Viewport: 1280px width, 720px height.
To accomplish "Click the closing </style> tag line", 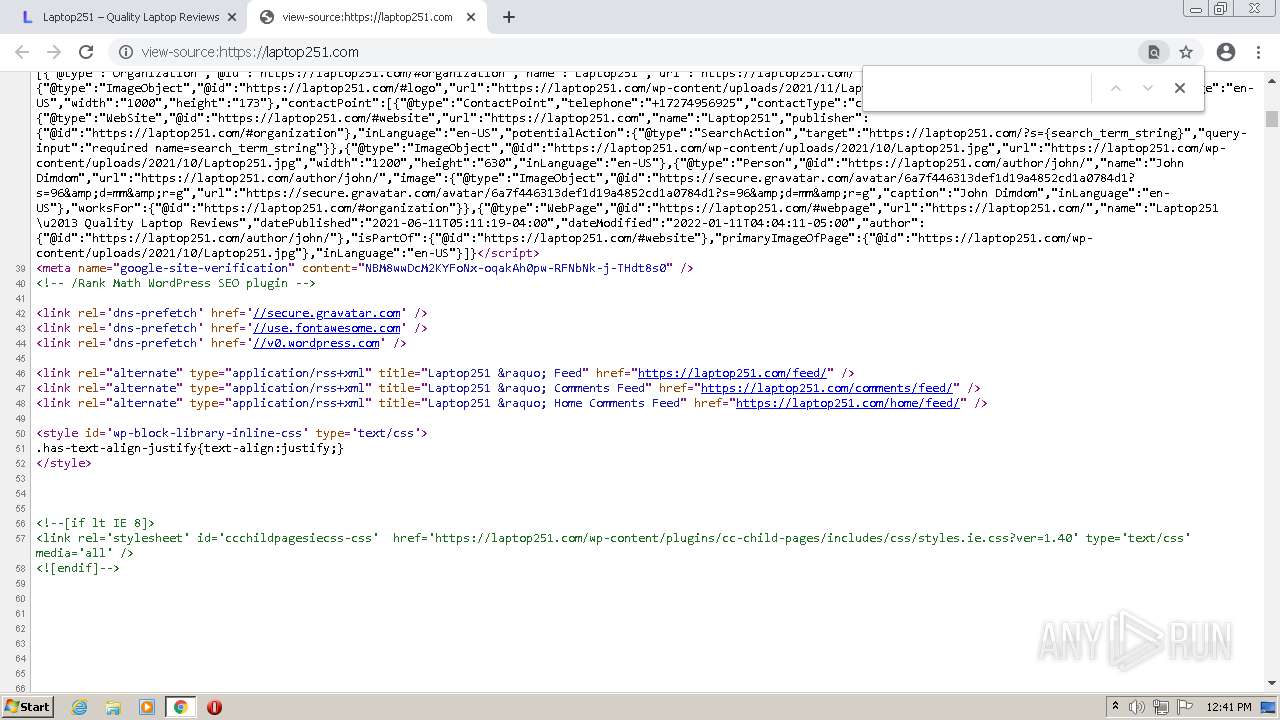I will 64,463.
